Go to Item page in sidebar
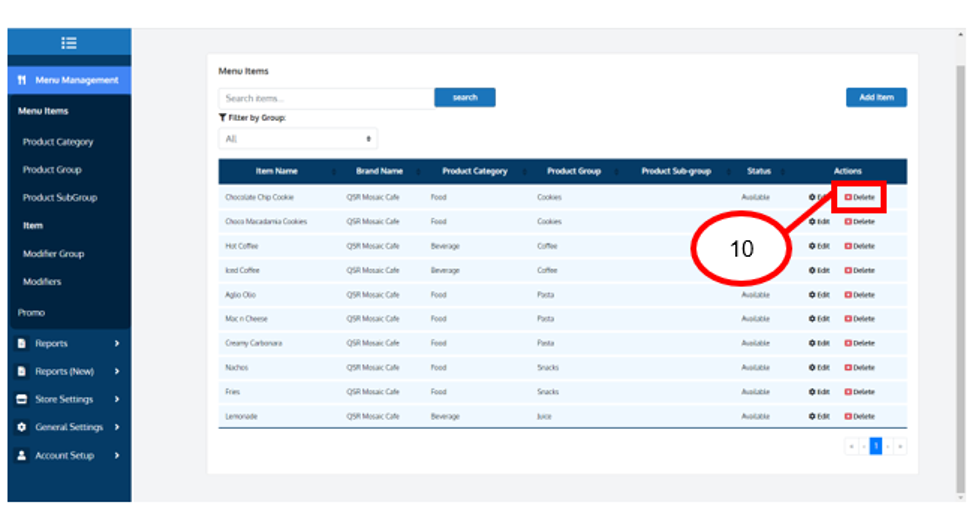The image size is (972, 512). coord(33,226)
